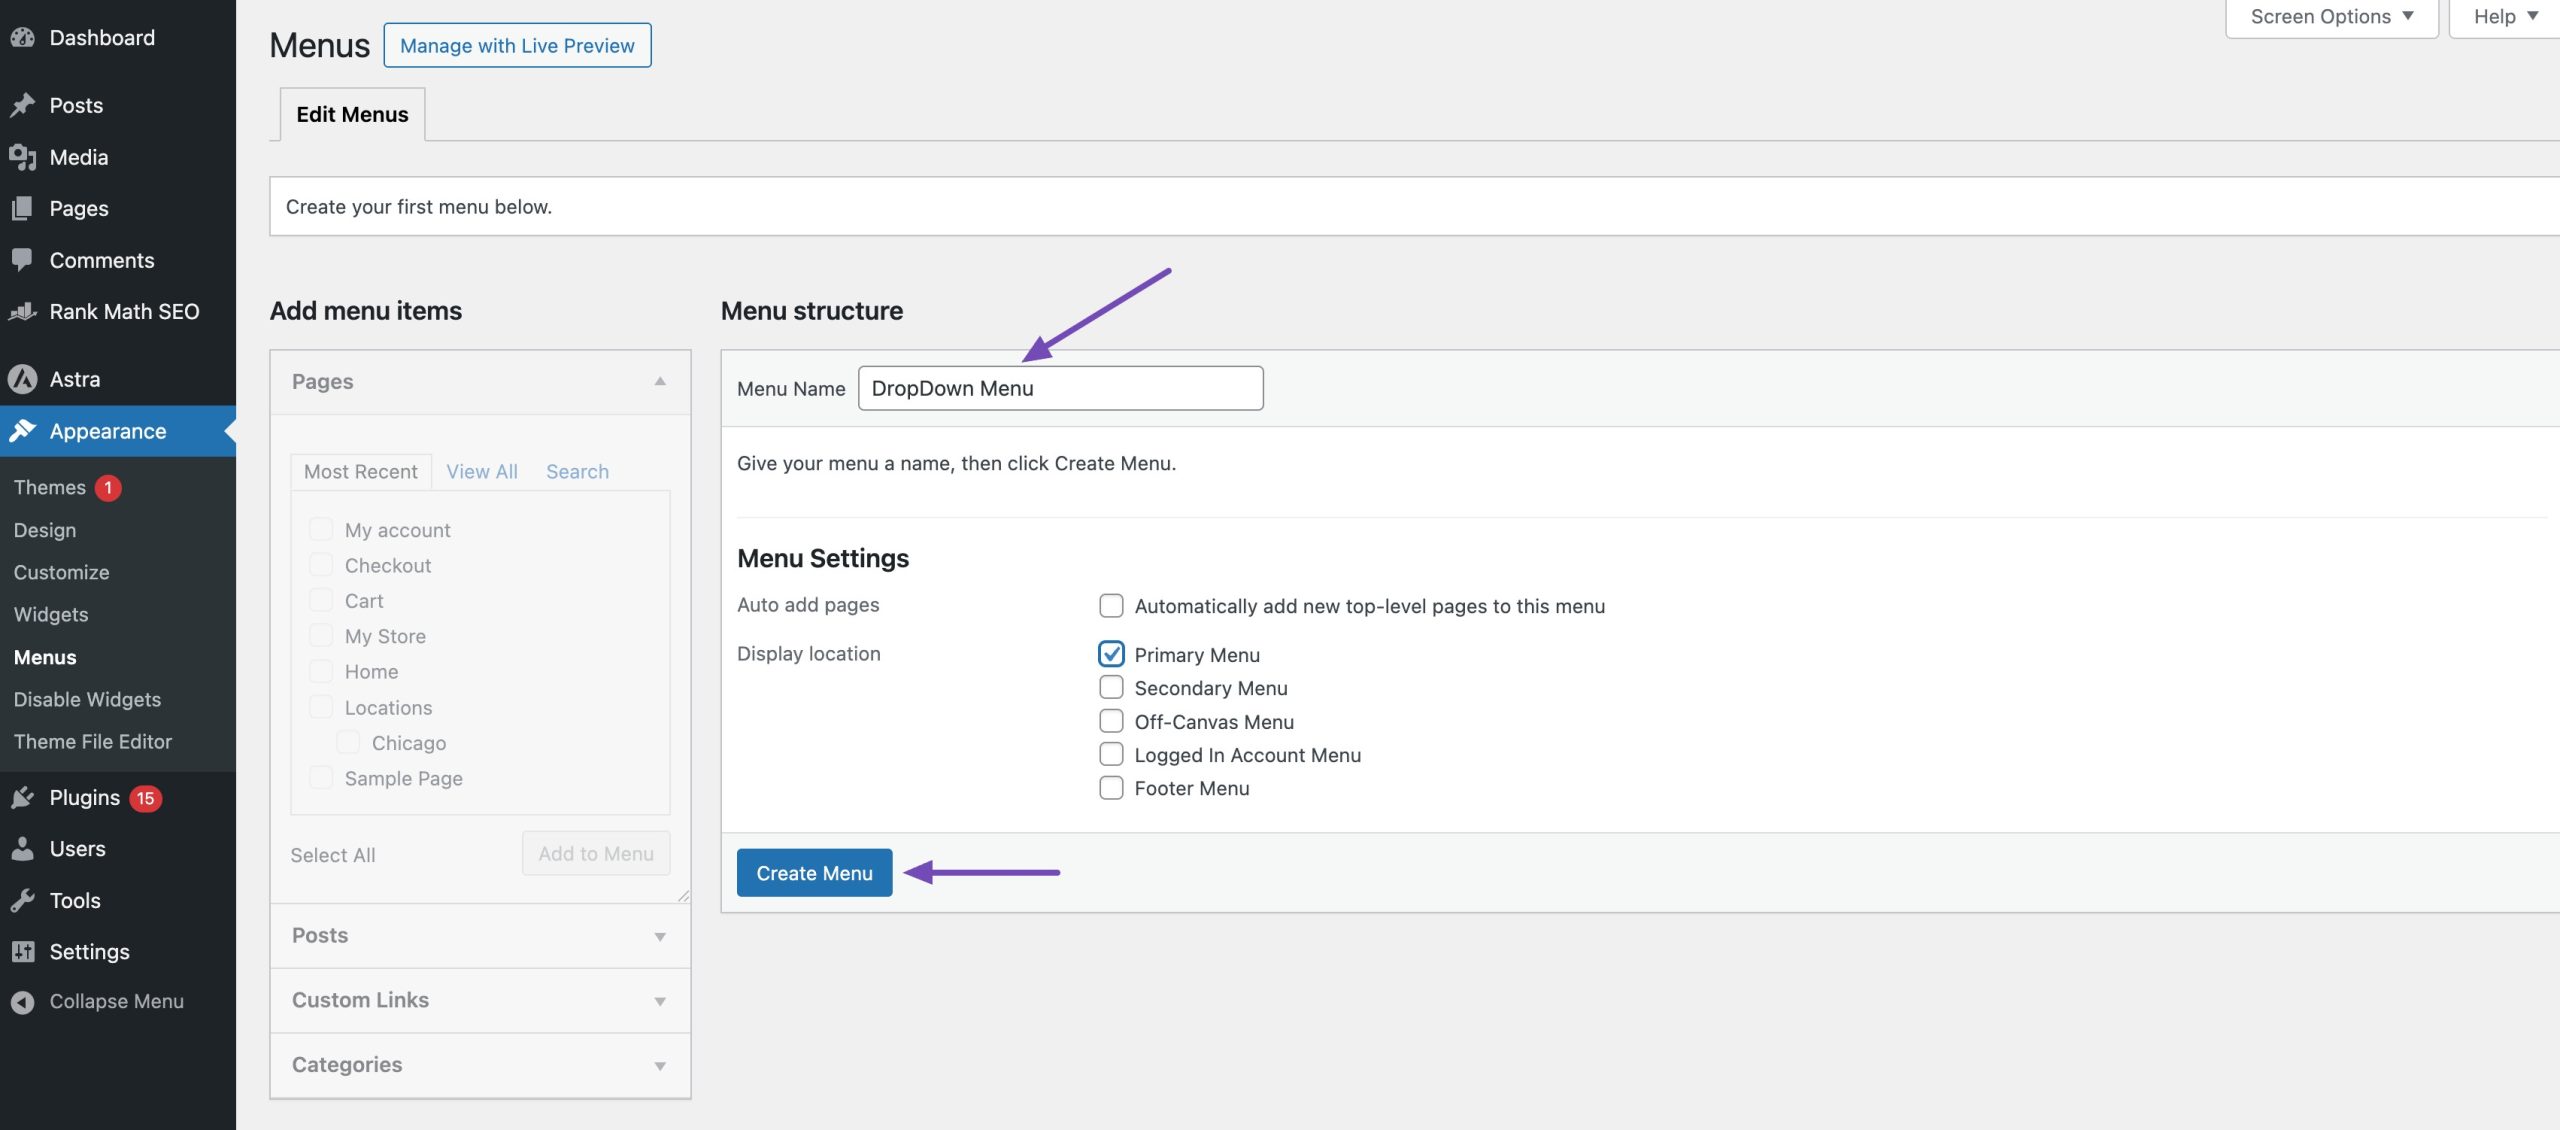2560x1130 pixels.
Task: Enable the Footer Menu checkbox
Action: 1111,788
